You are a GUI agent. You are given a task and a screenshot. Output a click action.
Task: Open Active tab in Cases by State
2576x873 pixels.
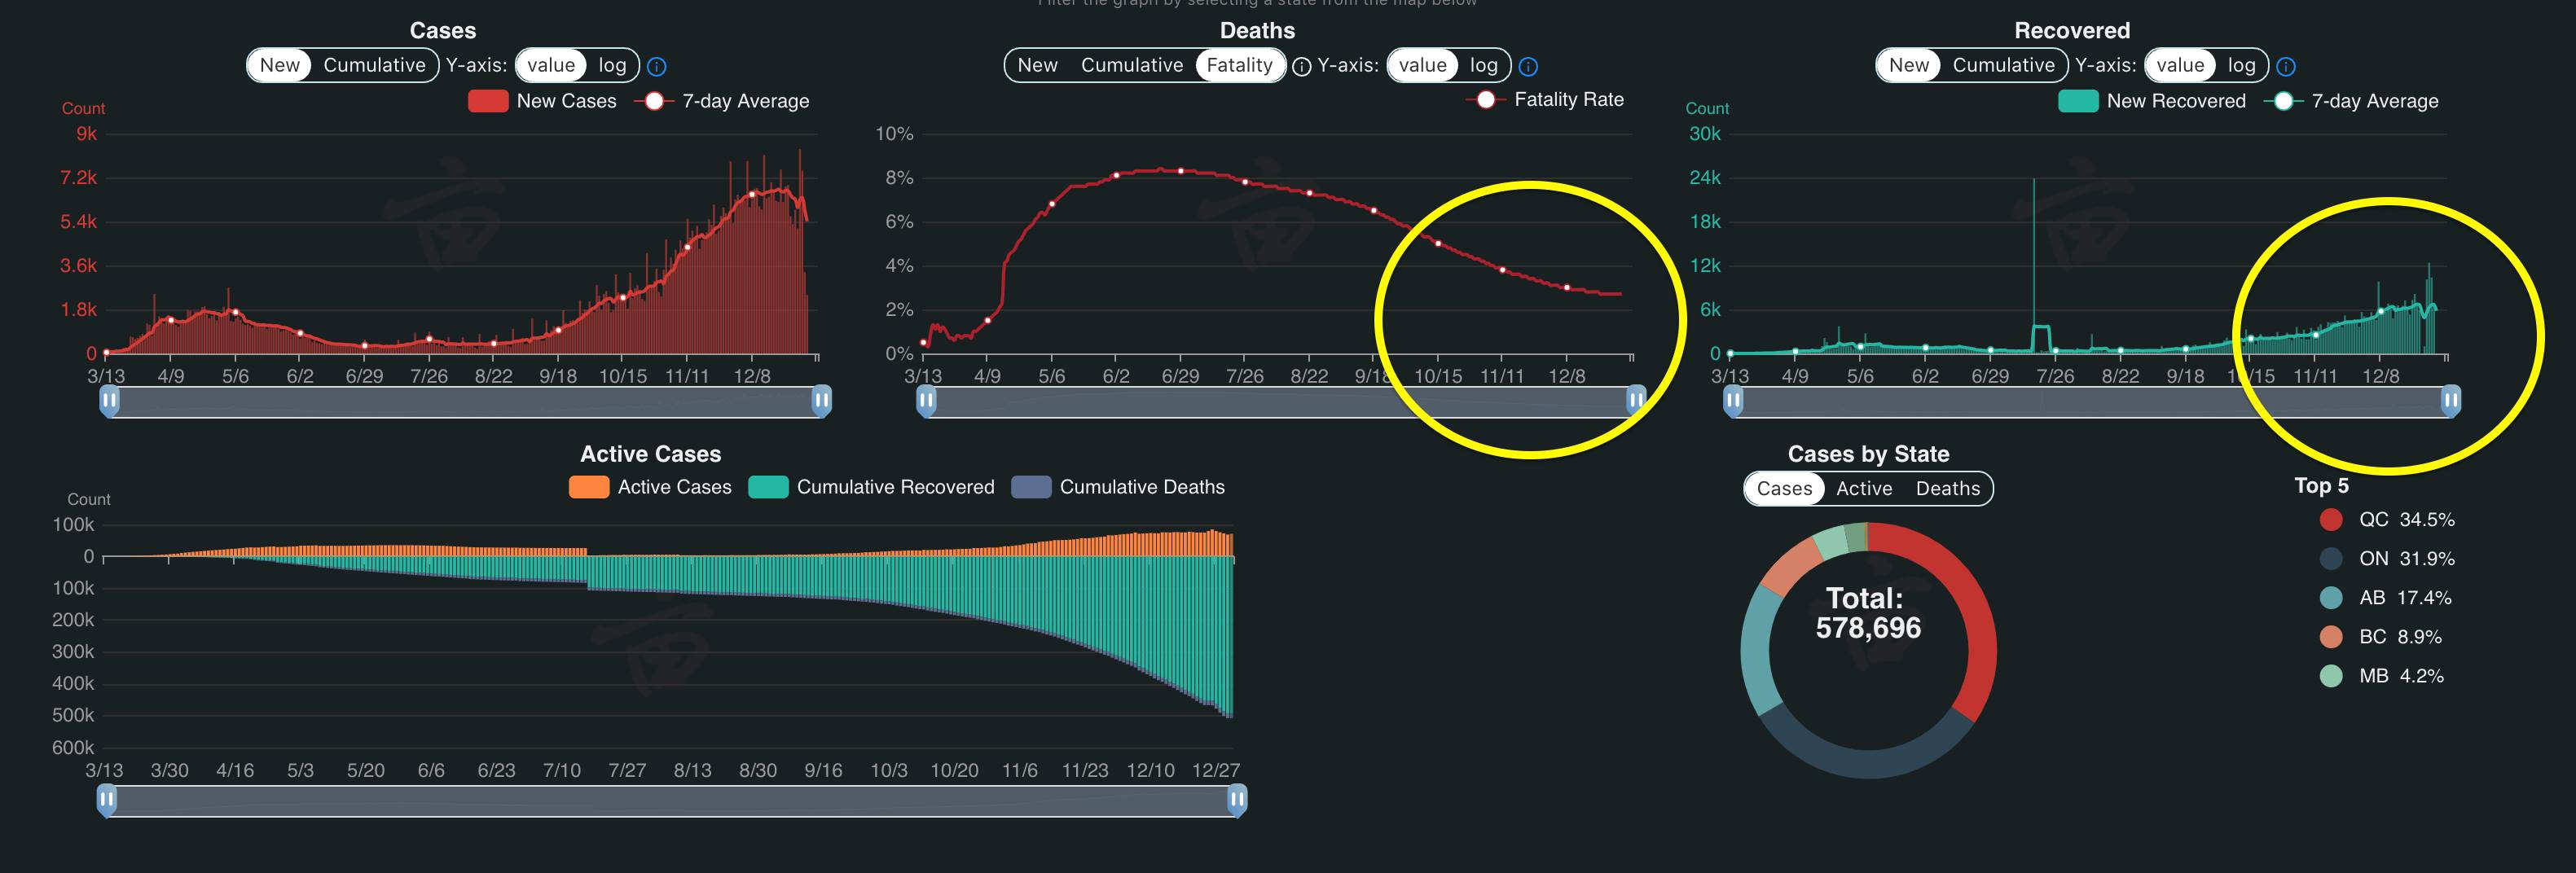point(1864,489)
